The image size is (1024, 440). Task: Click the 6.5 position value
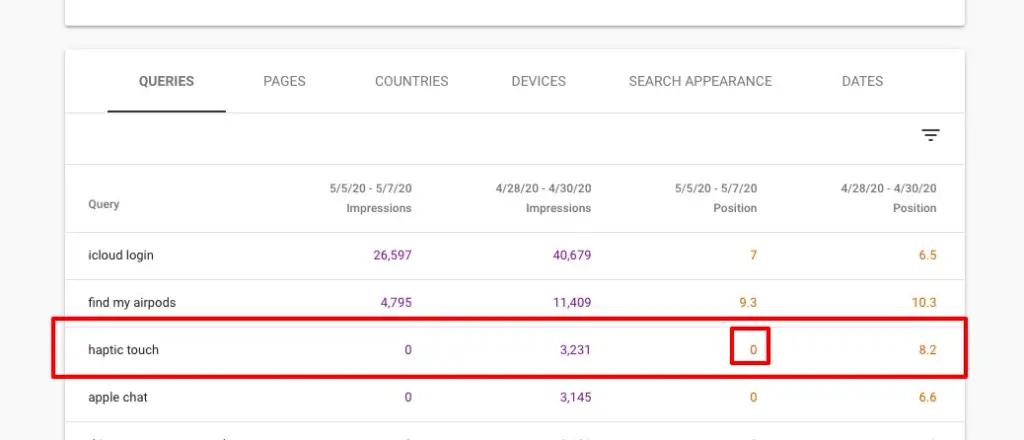[927, 255]
